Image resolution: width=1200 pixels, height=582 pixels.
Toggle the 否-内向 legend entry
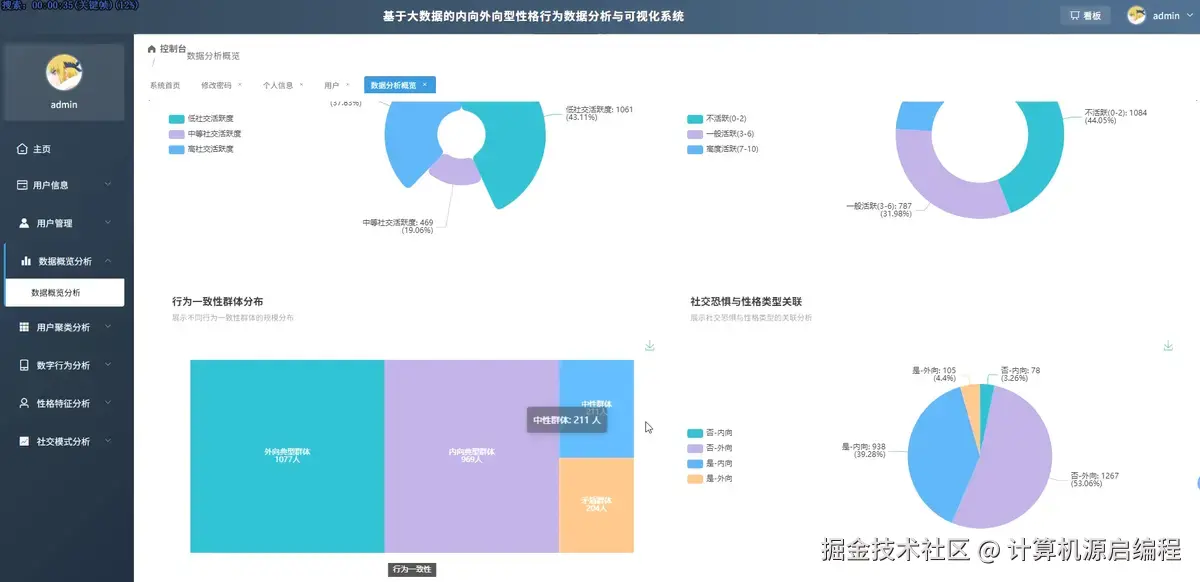tap(710, 433)
